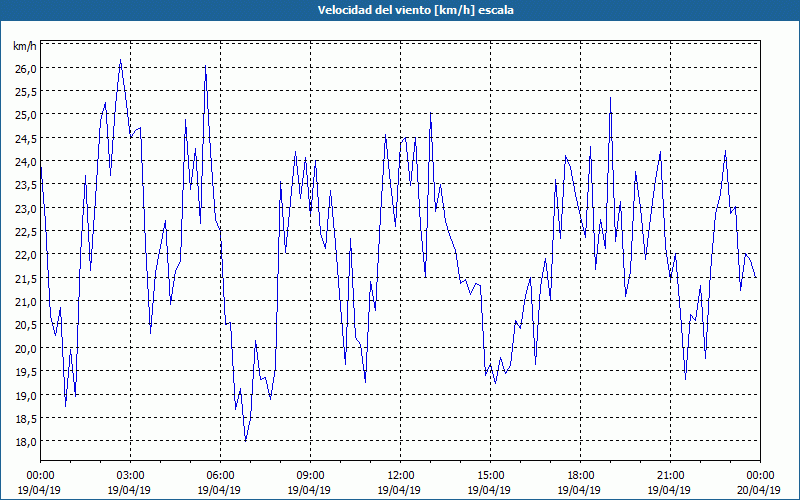Click the 19/04/19 date beneath 21:00
The width and height of the screenshot is (800, 500).
point(669,490)
